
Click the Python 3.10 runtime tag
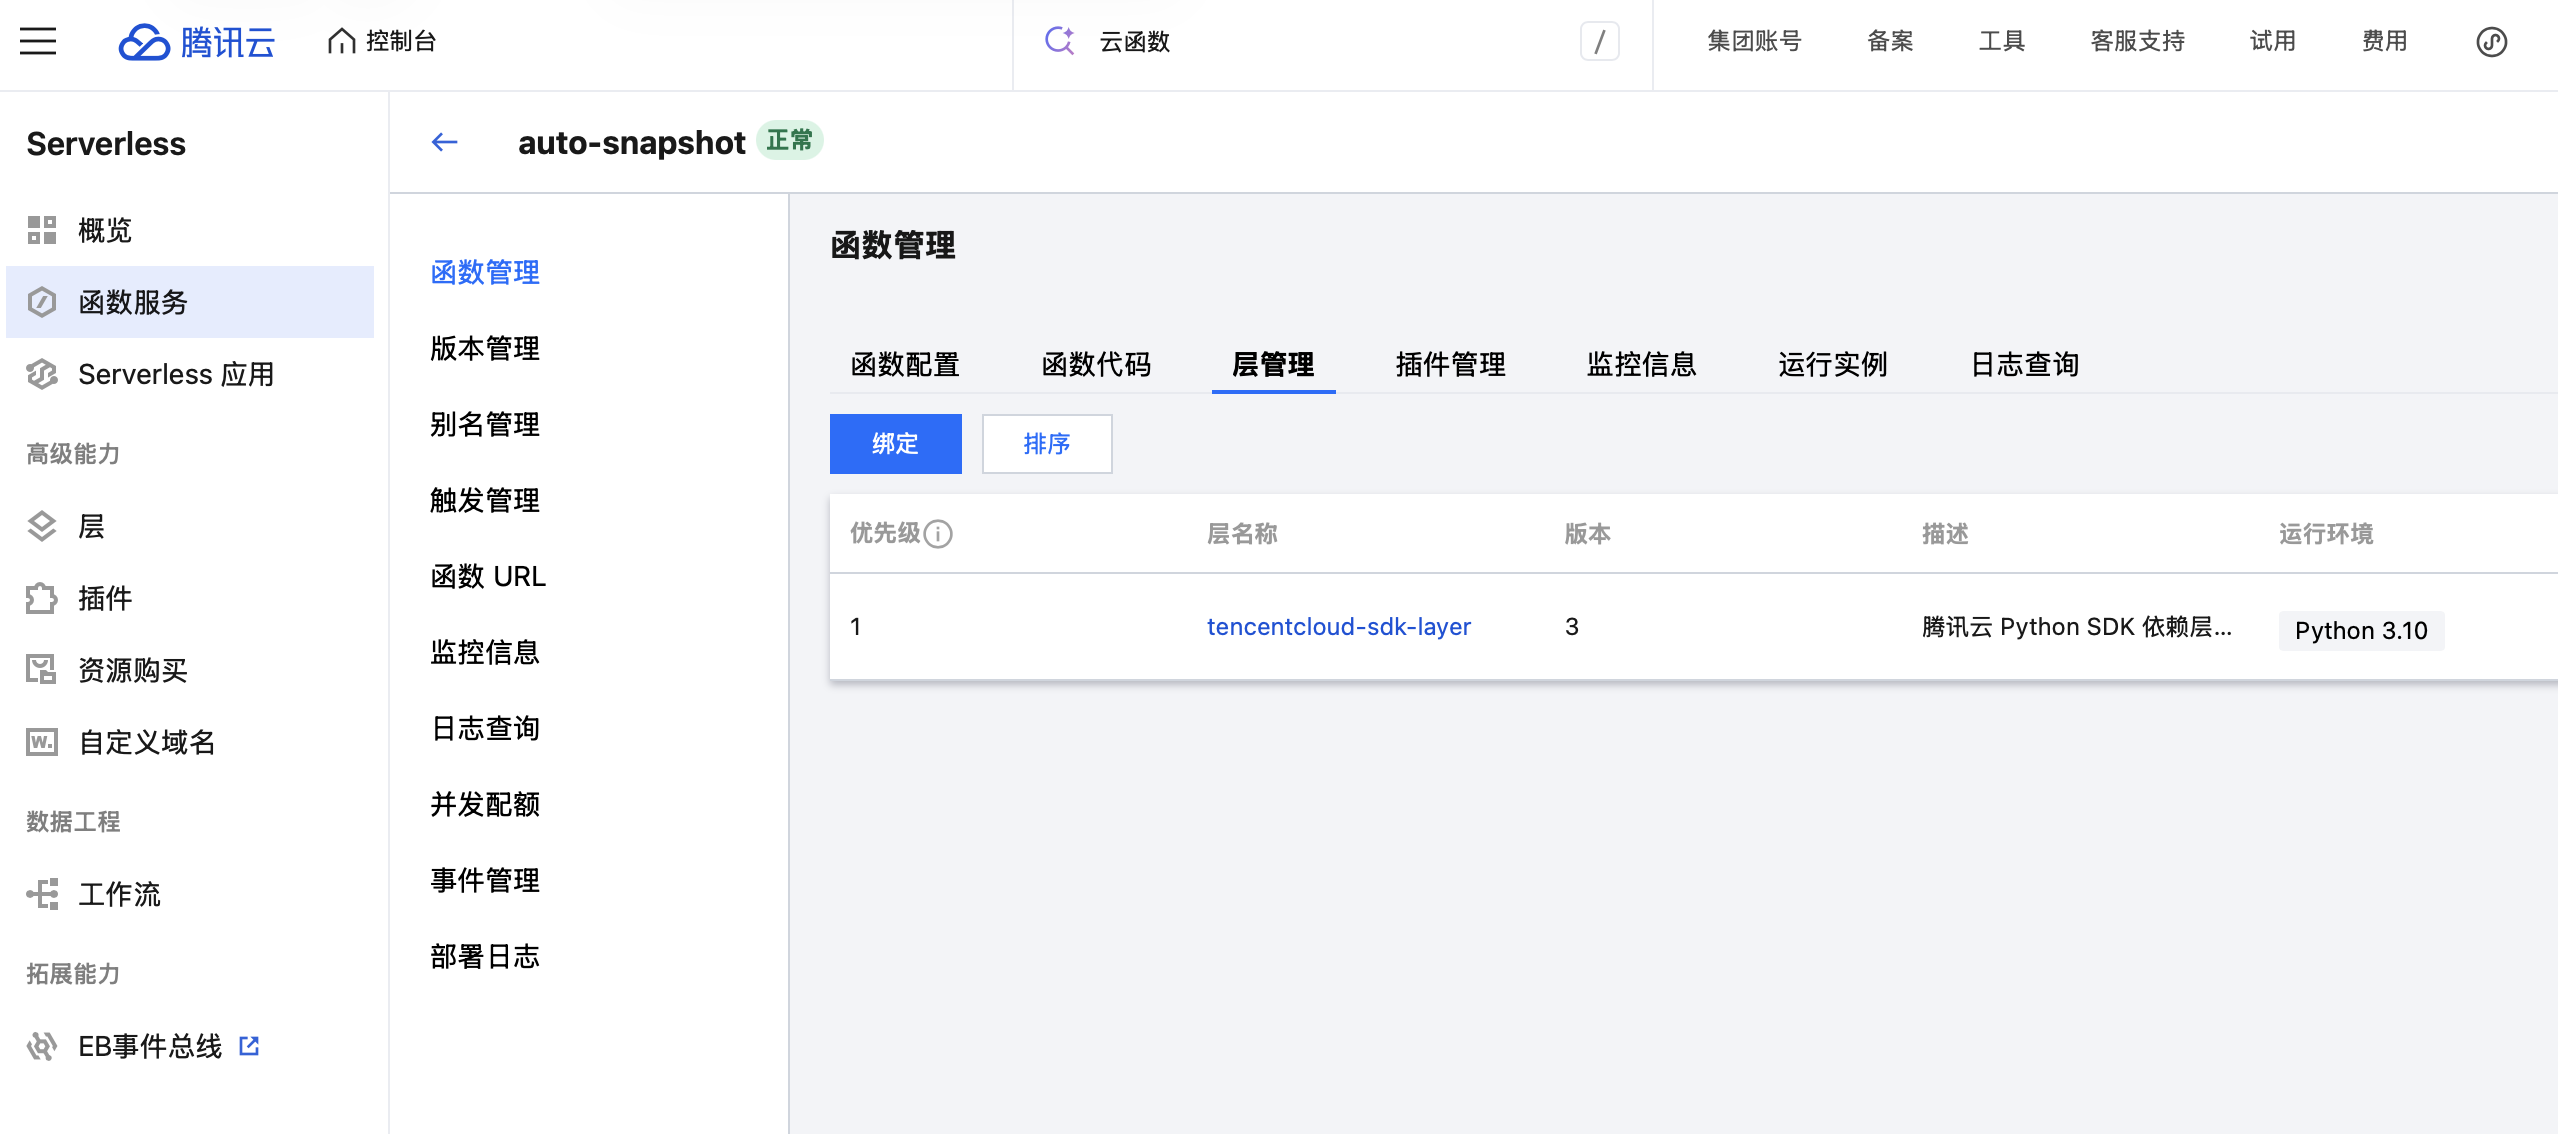2361,630
